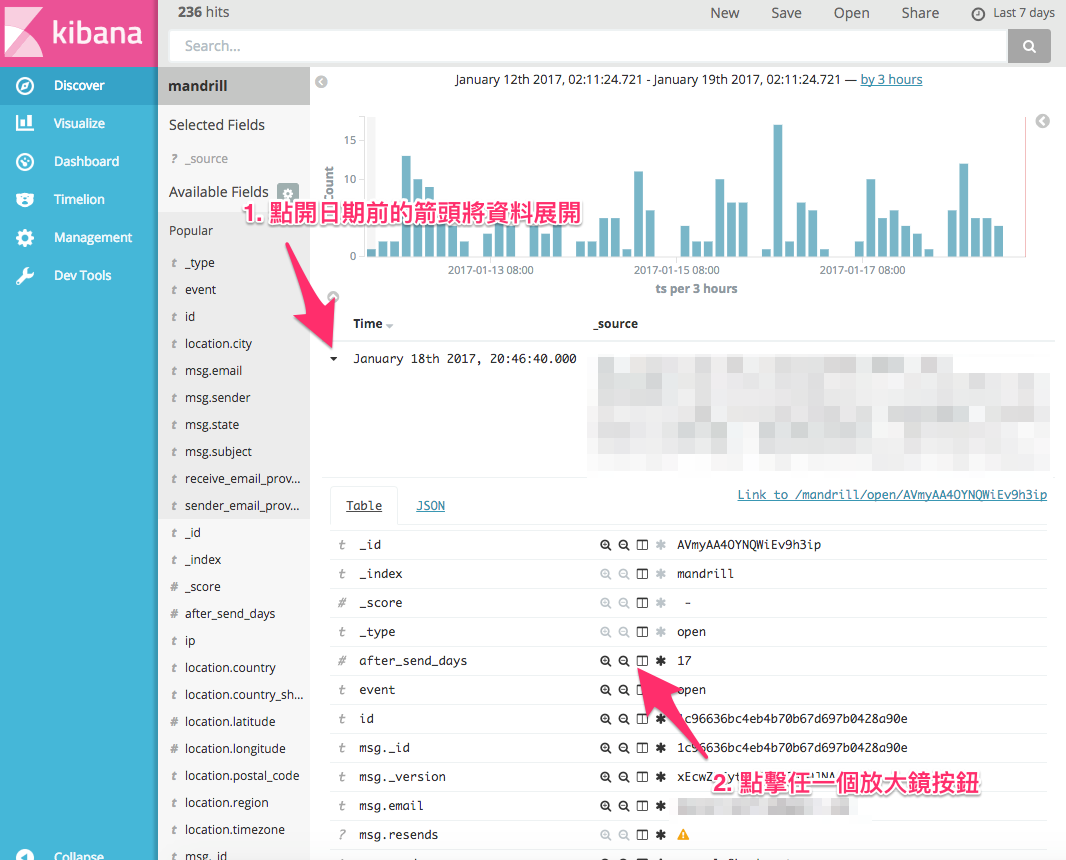The width and height of the screenshot is (1066, 860).
Task: Toggle after_send_days column in table
Action: point(642,661)
